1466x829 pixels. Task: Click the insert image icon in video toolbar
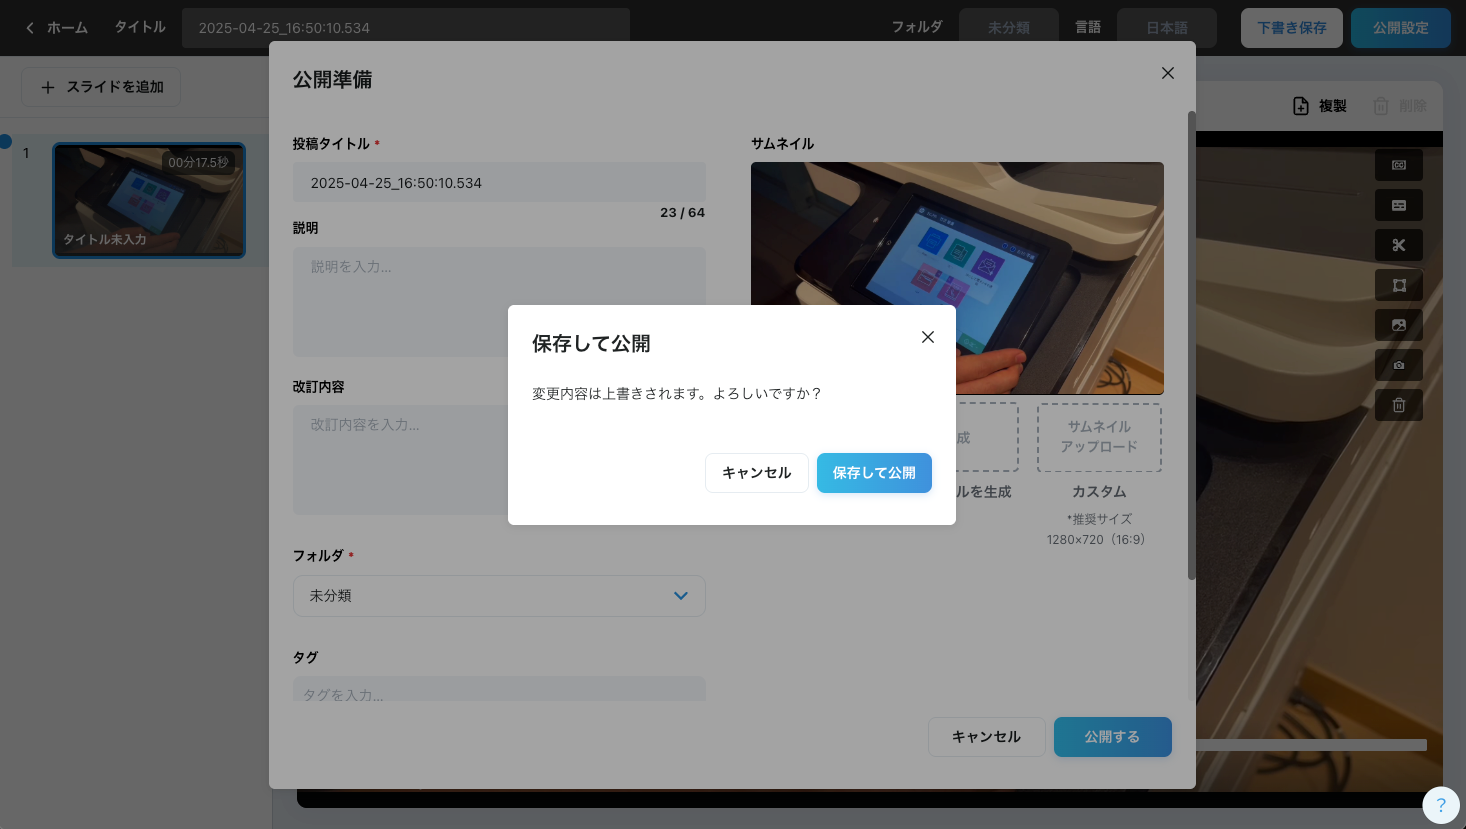pos(1399,325)
